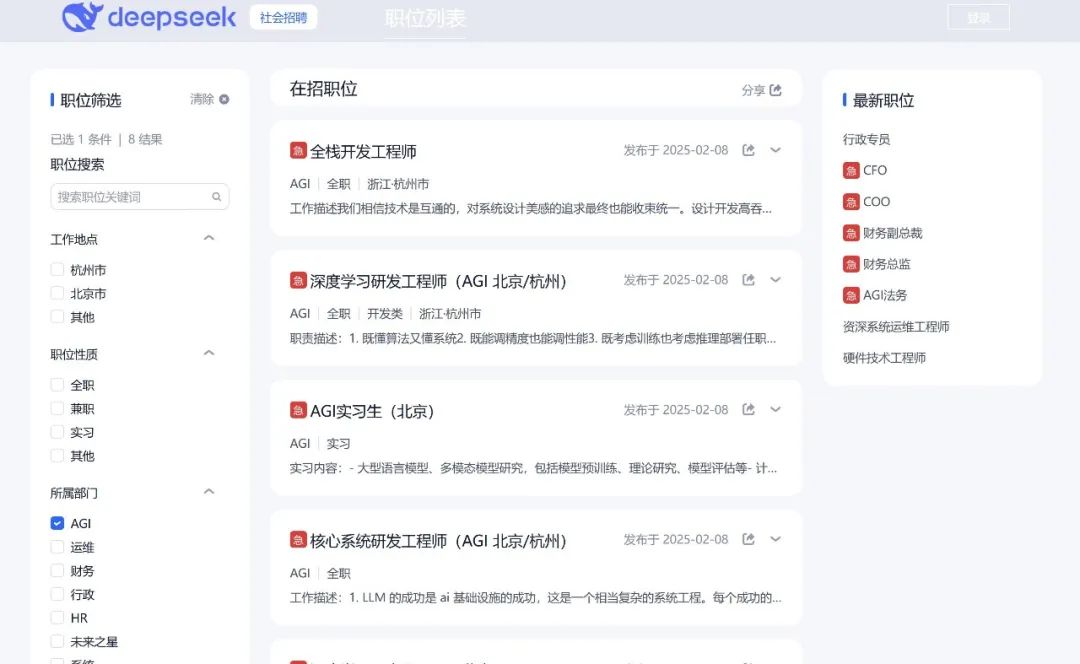Viewport: 1080px width, 664px height.
Task: Expand the 全栈开发工程师 job details chevron
Action: tap(776, 150)
